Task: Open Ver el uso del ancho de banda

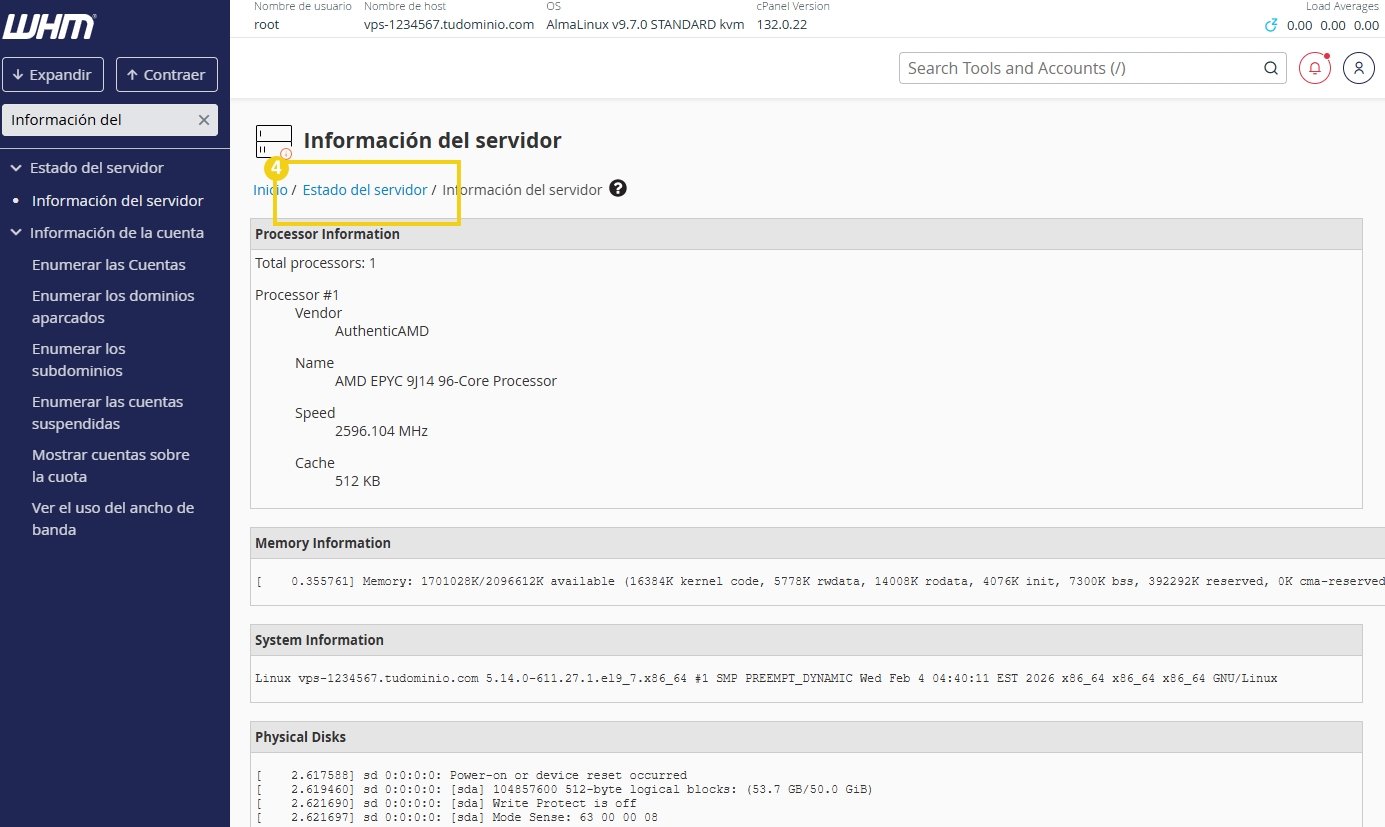Action: (x=112, y=519)
